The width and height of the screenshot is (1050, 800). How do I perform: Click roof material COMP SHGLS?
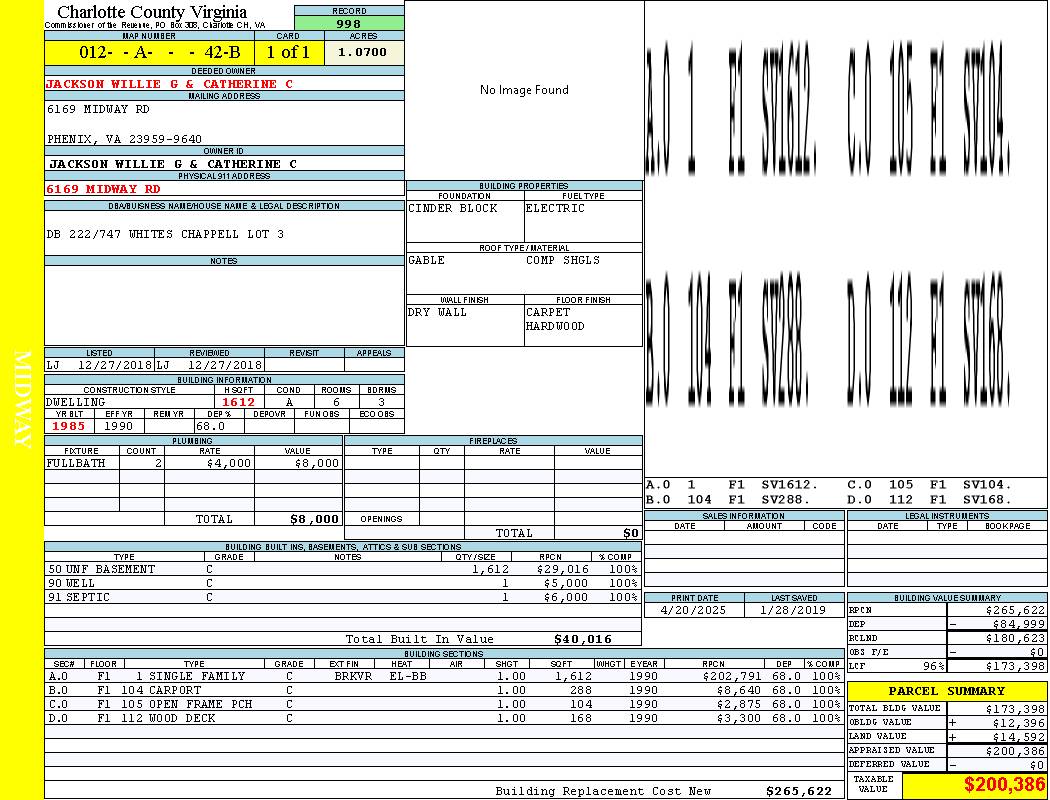click(563, 260)
